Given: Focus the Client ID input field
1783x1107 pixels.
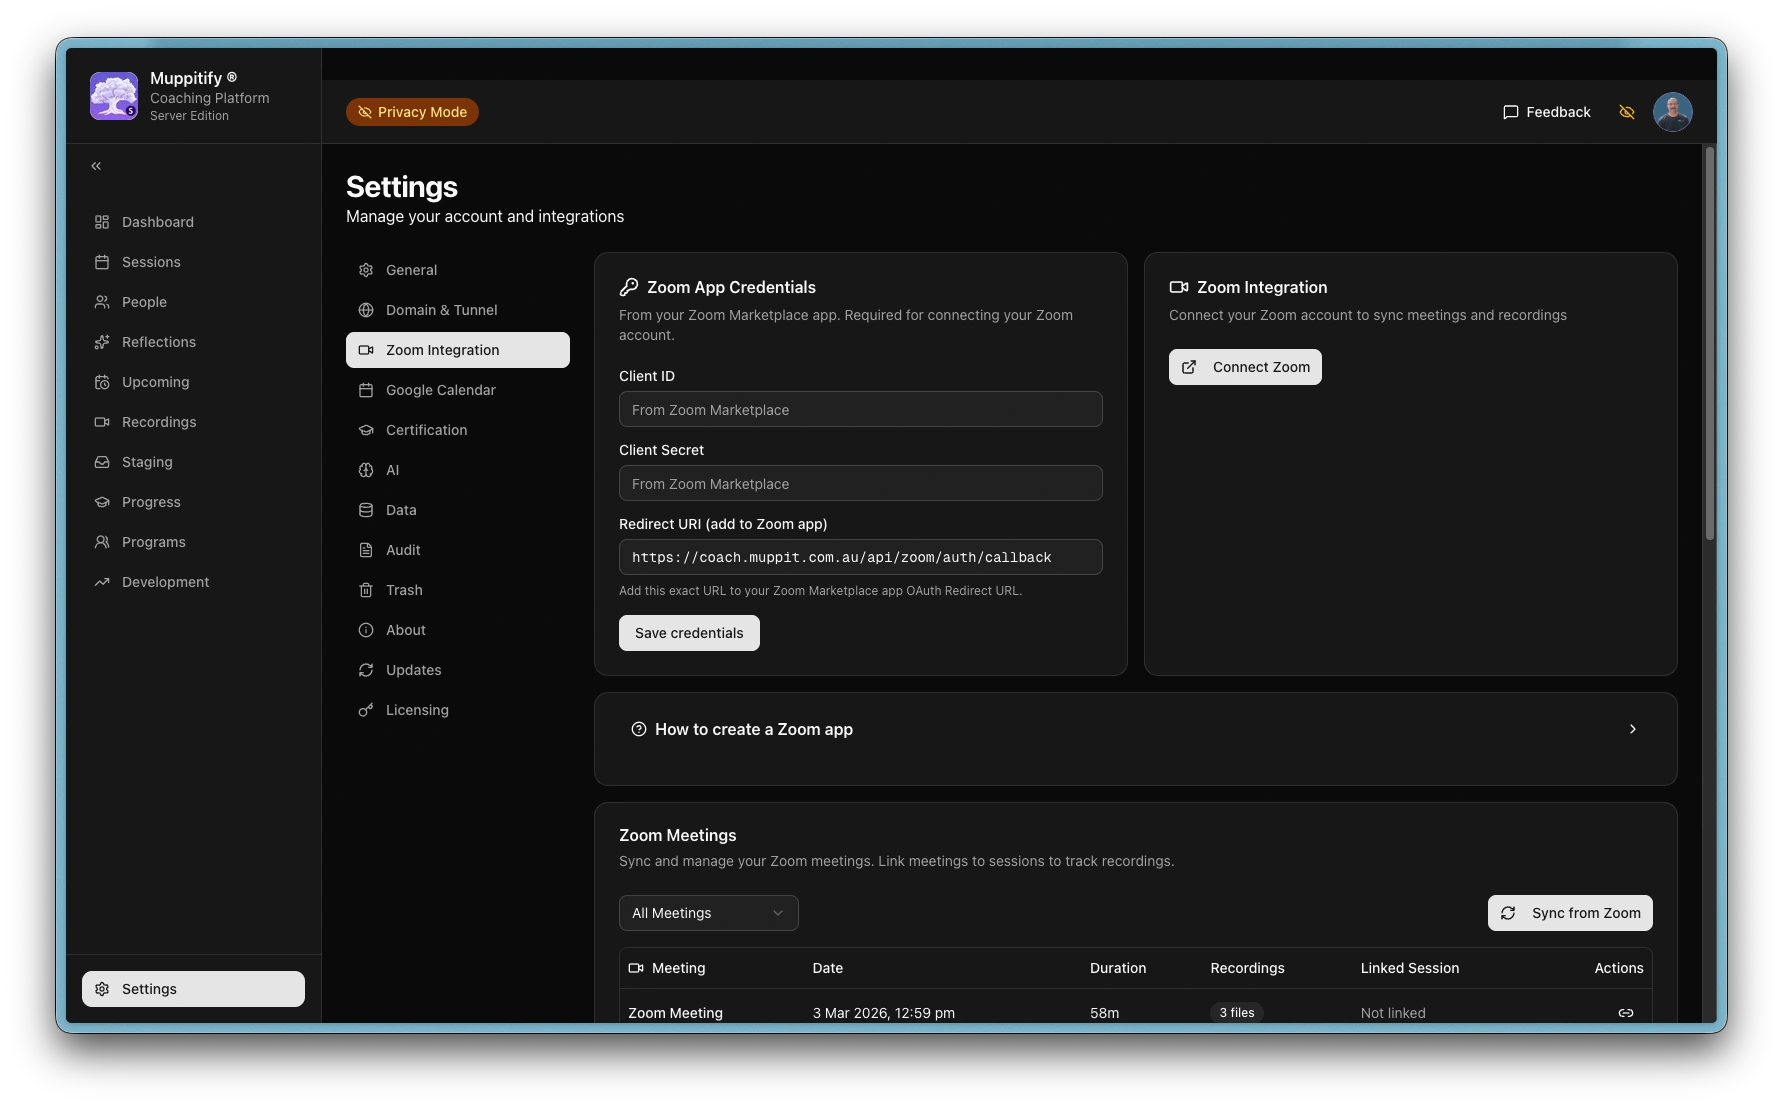Looking at the screenshot, I should click(860, 410).
